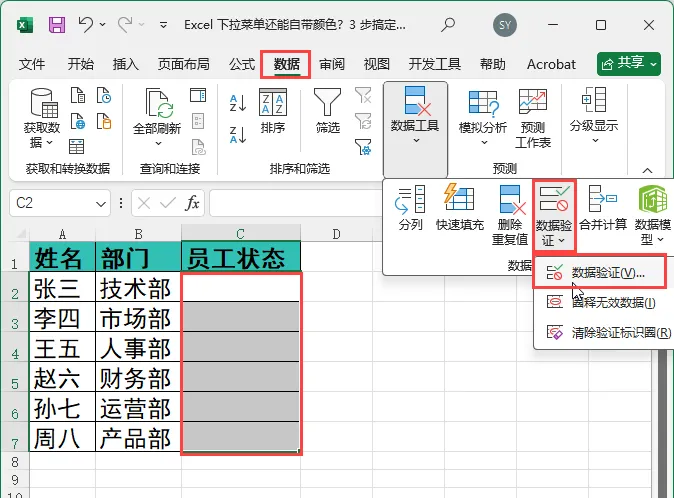674x498 pixels.
Task: Click the 快速填充 flash fill icon
Action: pos(460,208)
